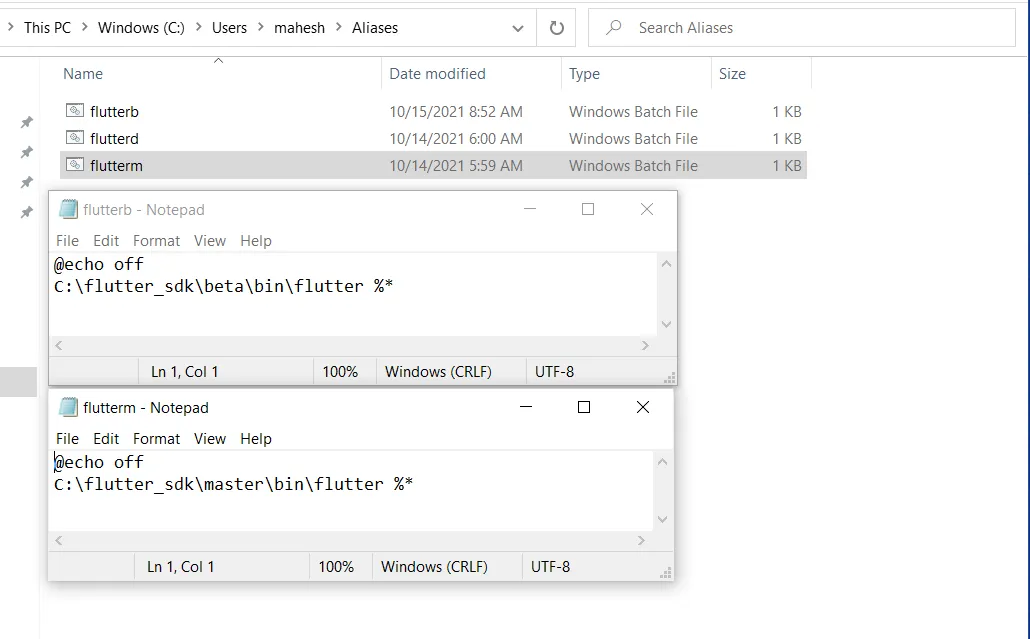Click the search magnifier icon
1030x639 pixels.
(615, 28)
